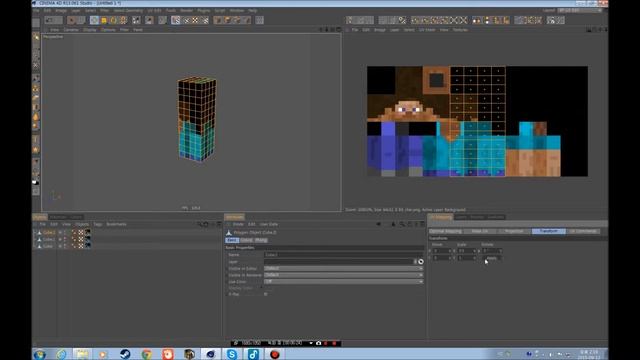640x360 pixels.
Task: Click the object Name input field
Action: (343, 255)
